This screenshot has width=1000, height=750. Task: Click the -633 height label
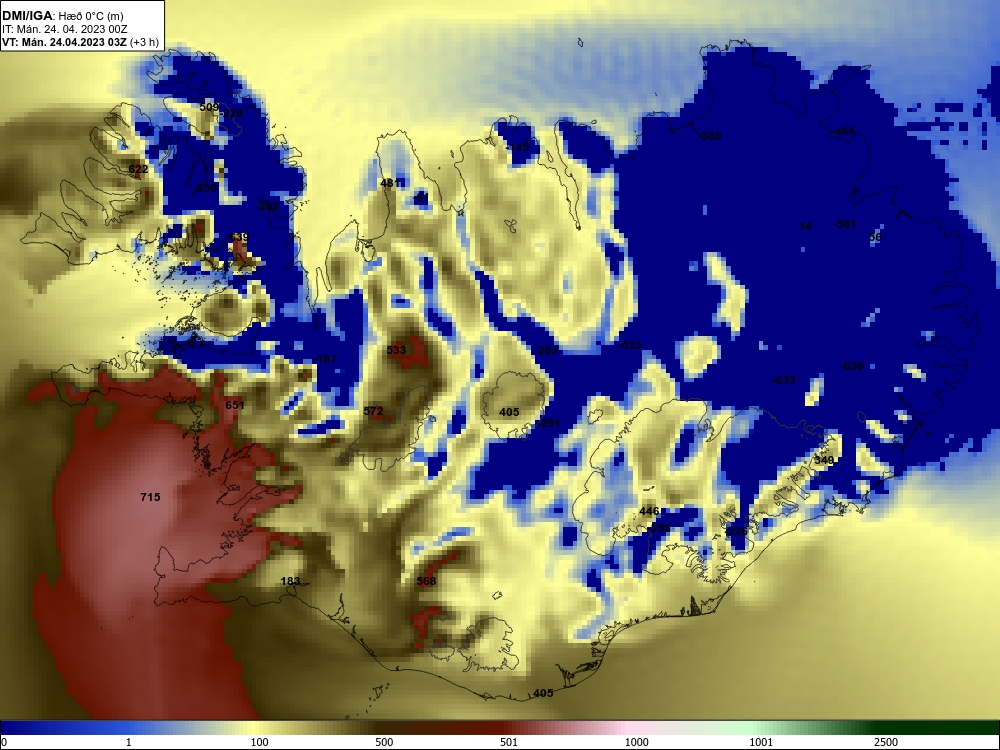click(x=784, y=380)
